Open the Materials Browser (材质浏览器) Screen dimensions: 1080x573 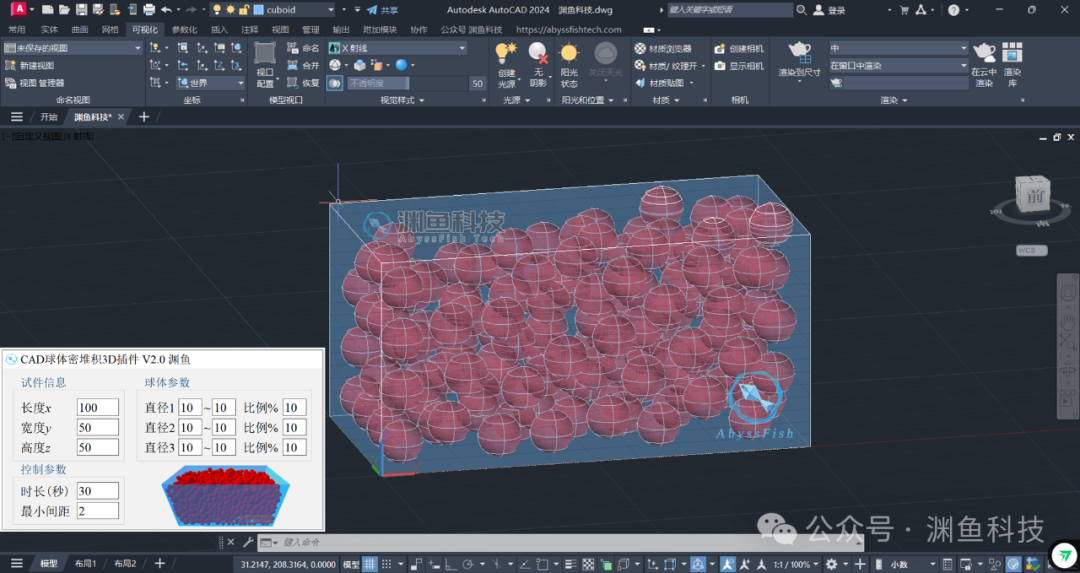[663, 48]
